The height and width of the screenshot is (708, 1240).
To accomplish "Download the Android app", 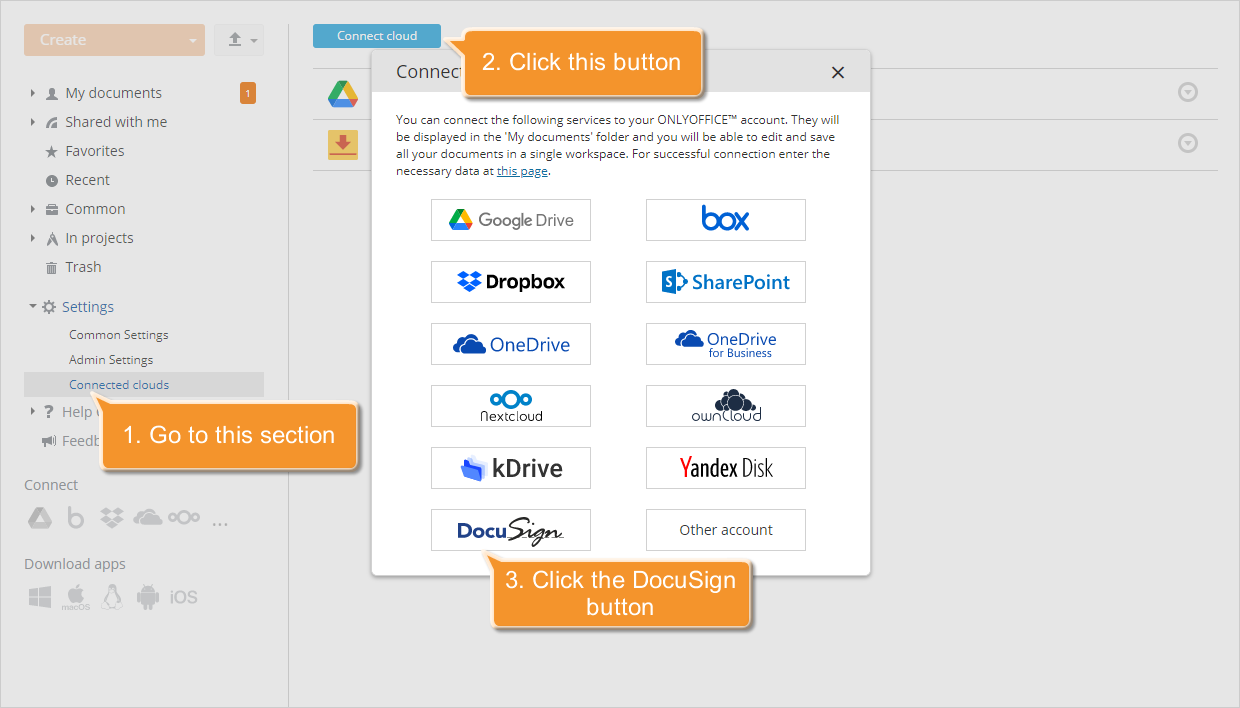I will point(148,597).
